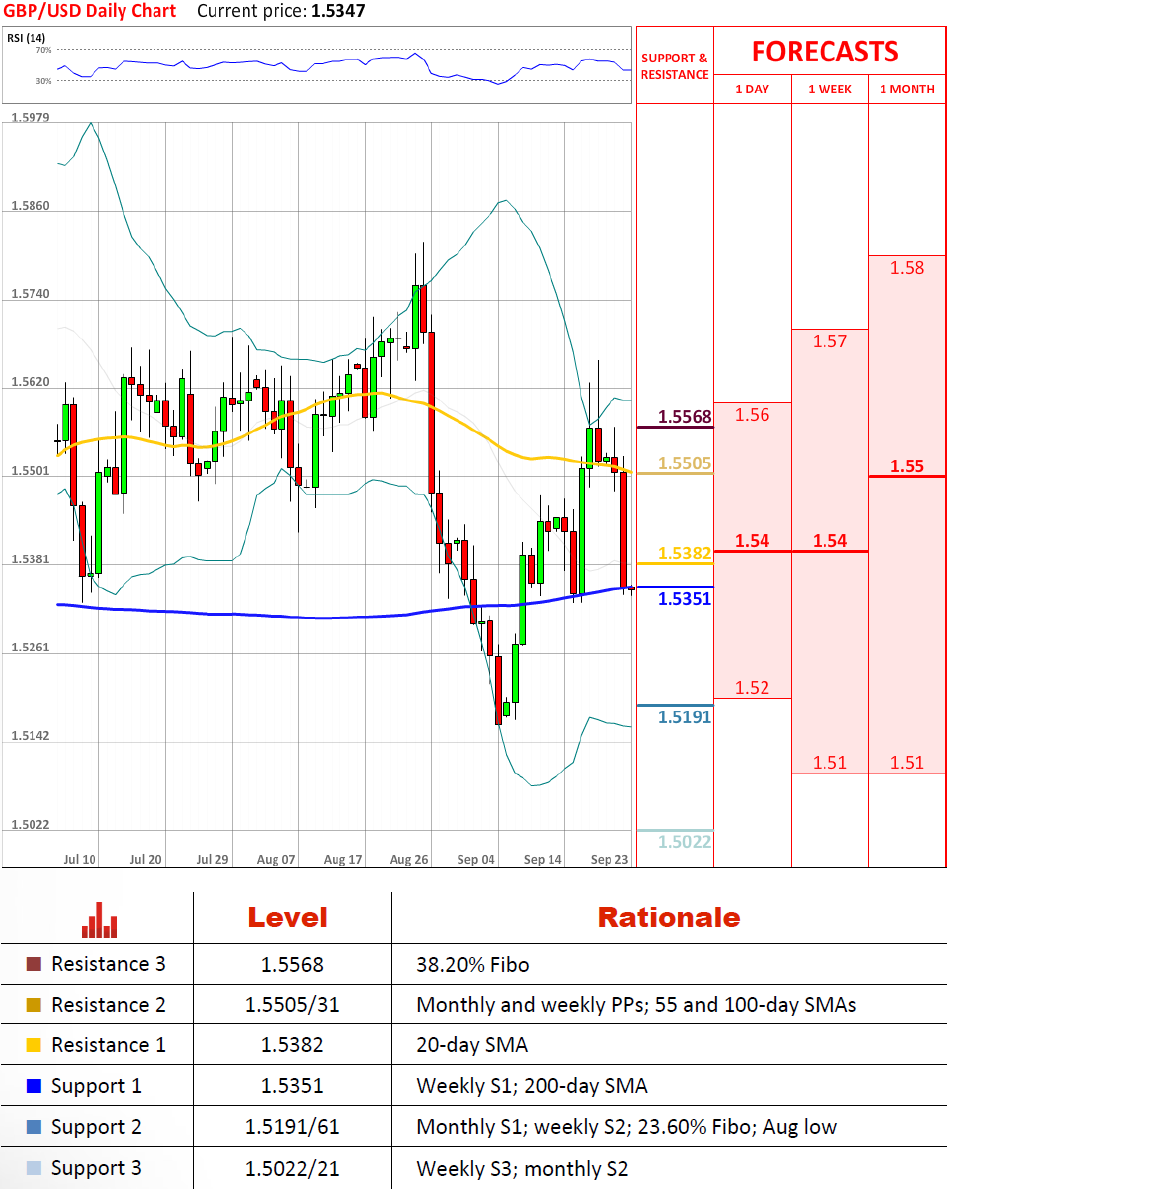
Task: Click the Resistance 2 row label
Action: pos(108,1005)
